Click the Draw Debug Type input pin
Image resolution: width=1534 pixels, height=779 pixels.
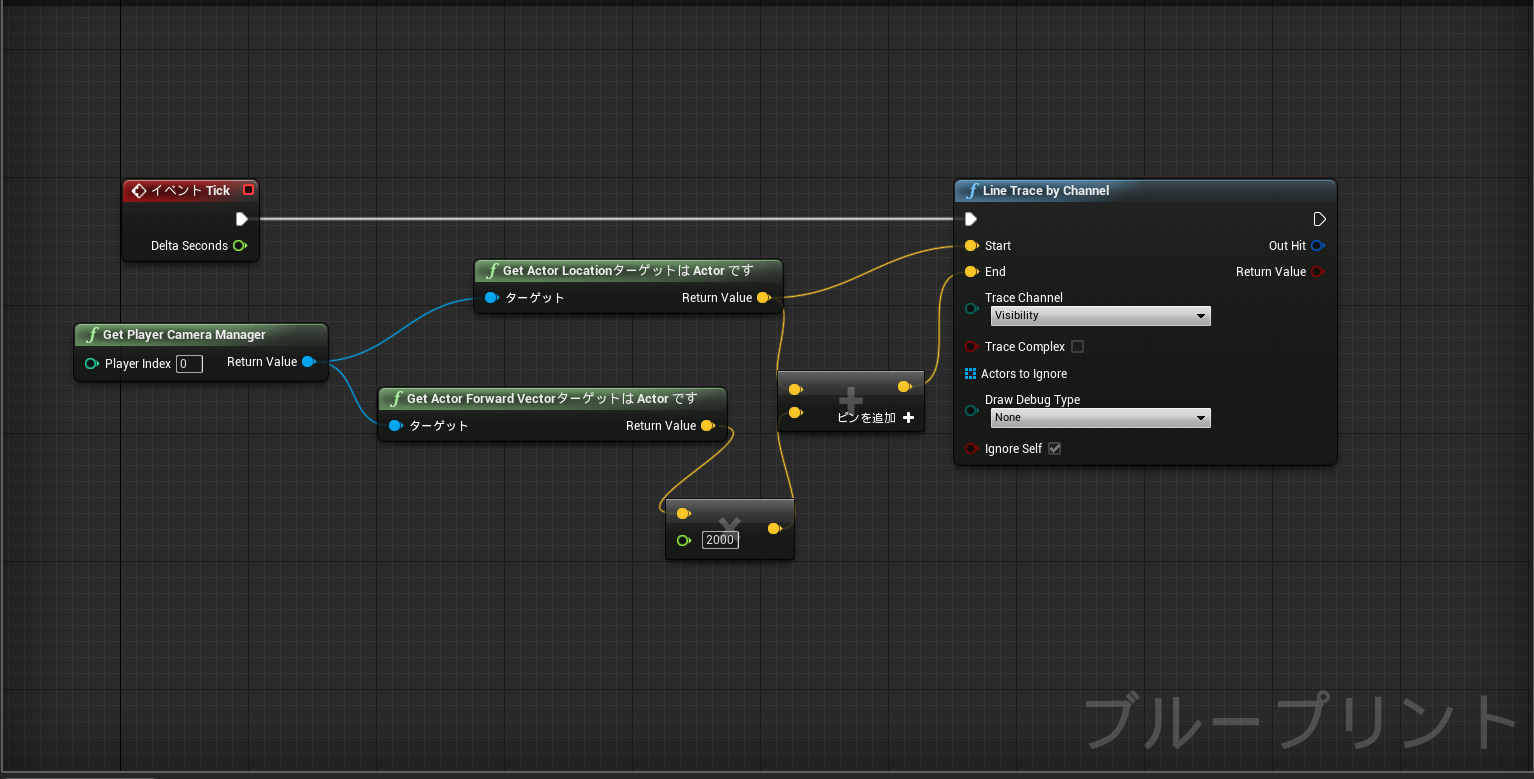coord(972,411)
